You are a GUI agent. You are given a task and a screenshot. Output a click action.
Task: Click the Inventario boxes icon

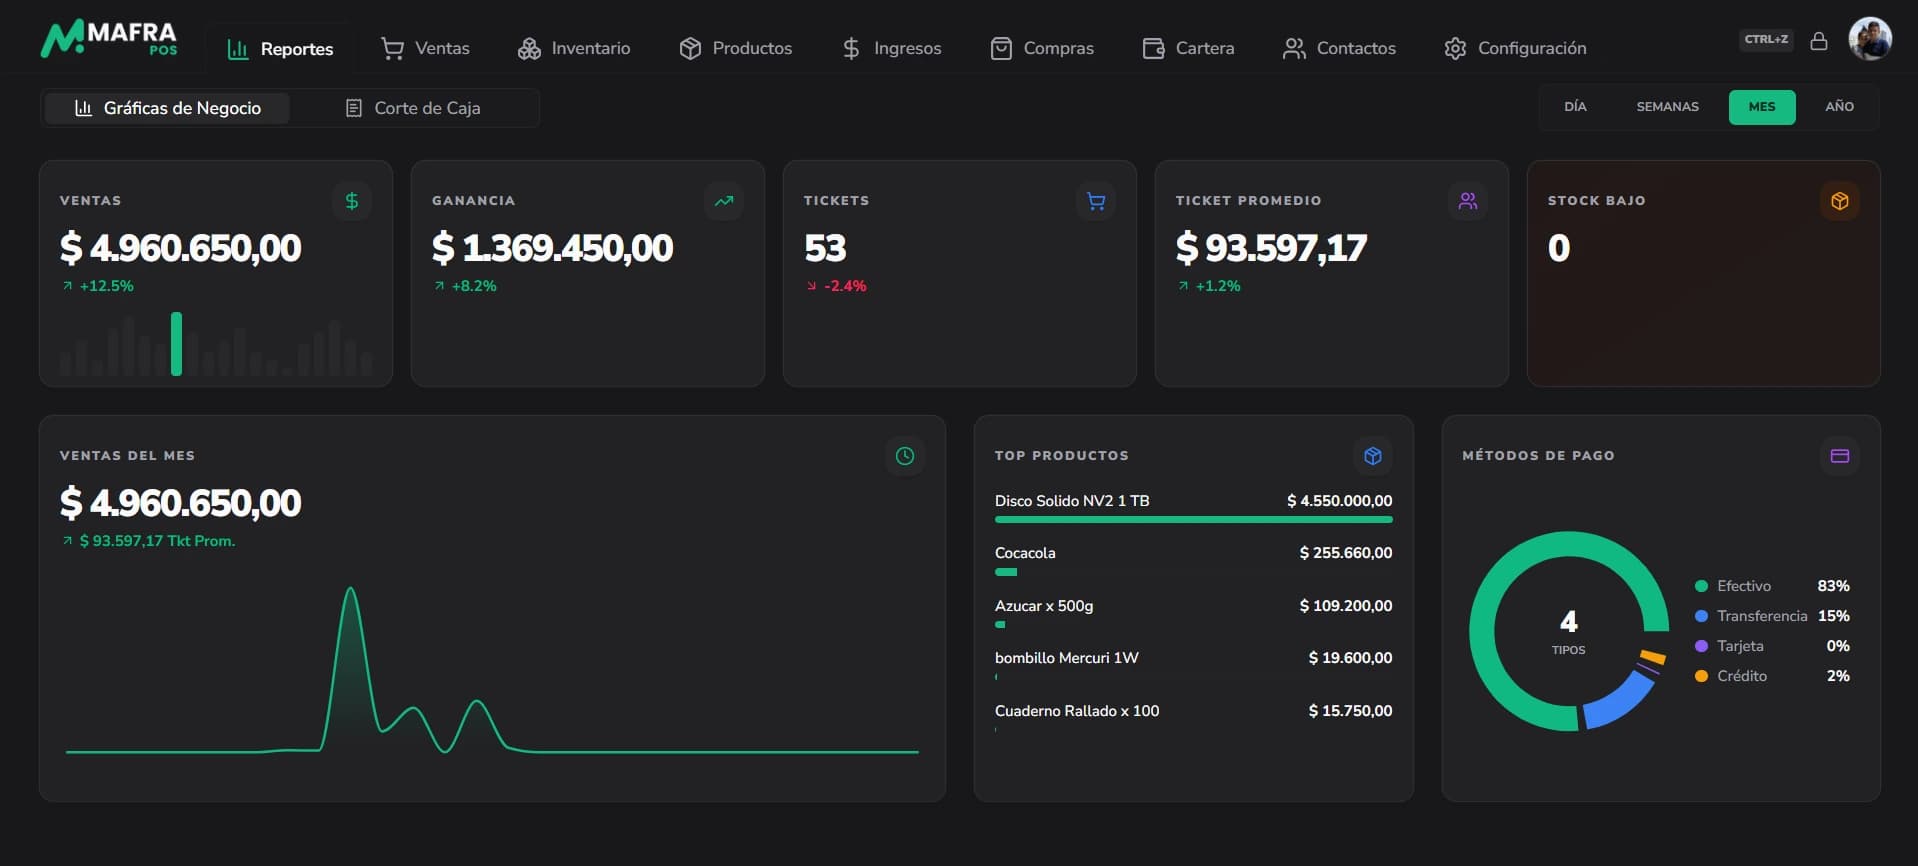click(529, 48)
